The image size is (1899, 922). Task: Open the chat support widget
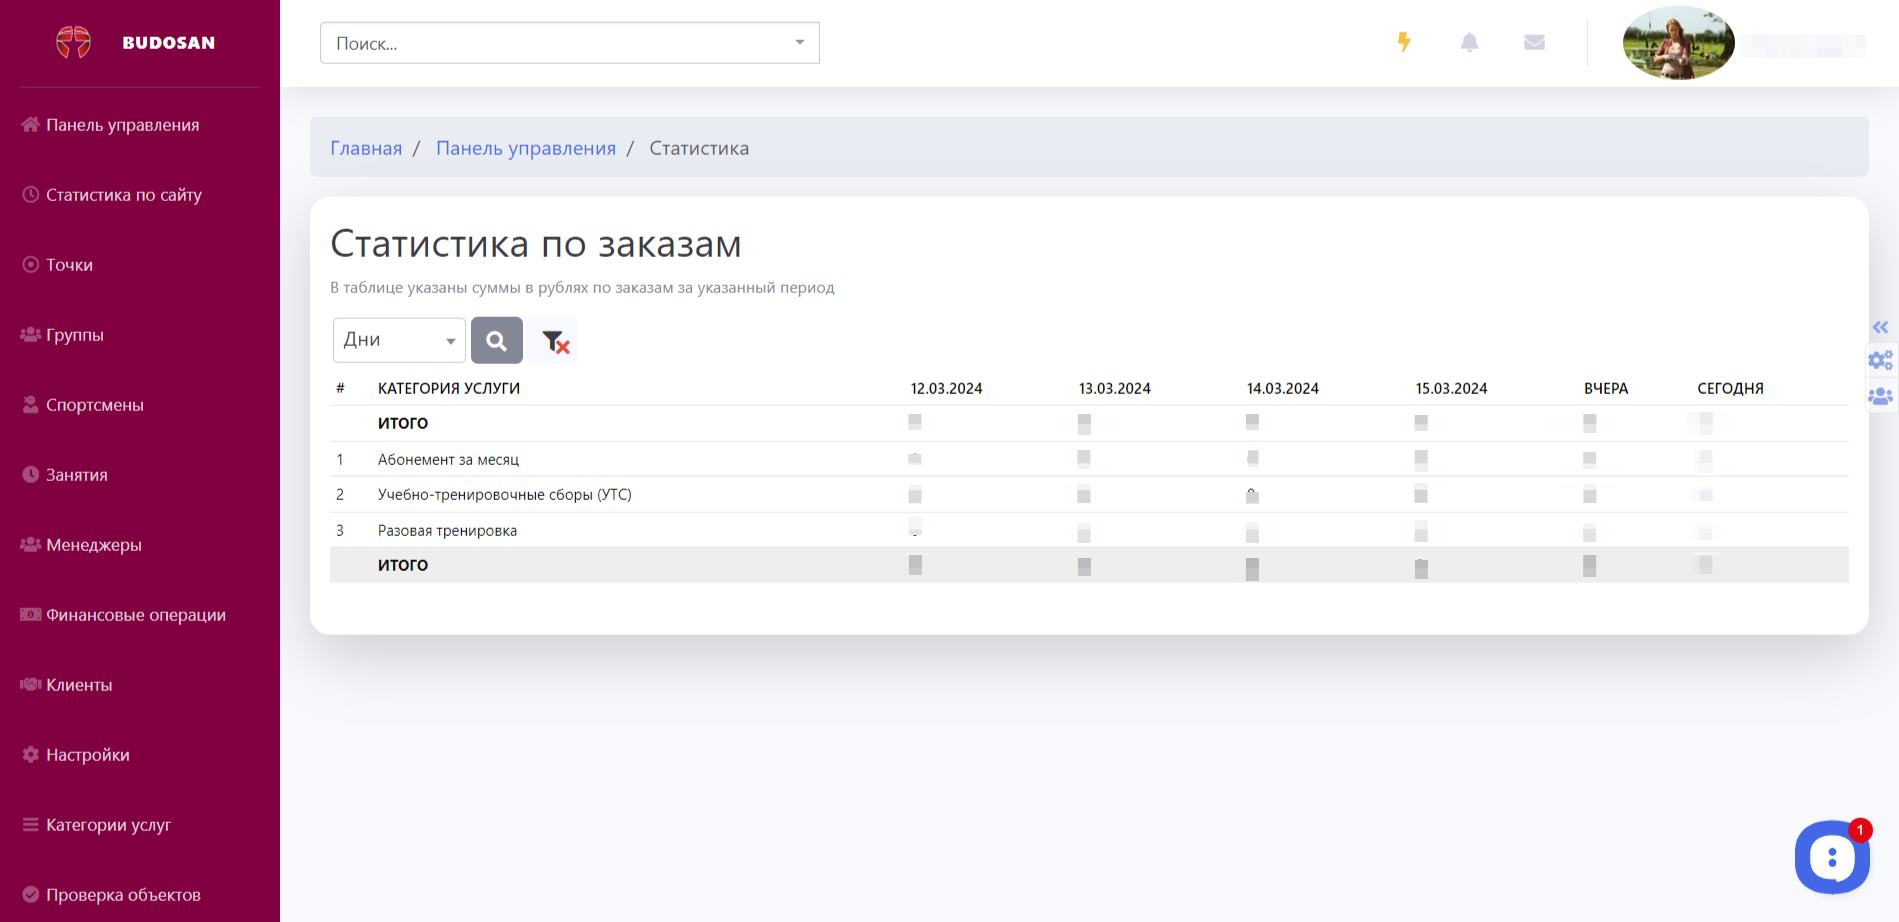click(1831, 857)
